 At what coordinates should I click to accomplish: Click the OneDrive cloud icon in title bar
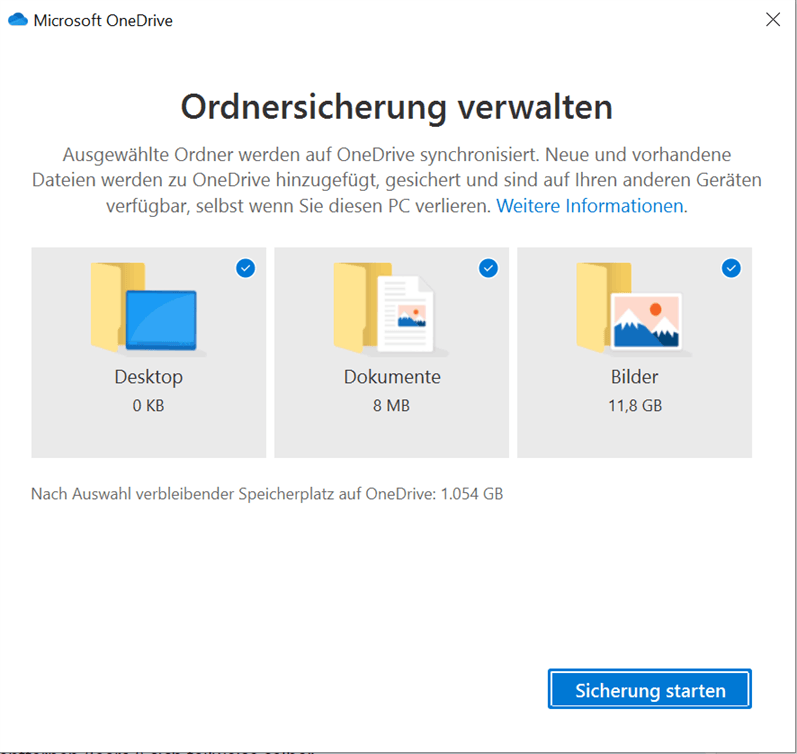coord(17,20)
